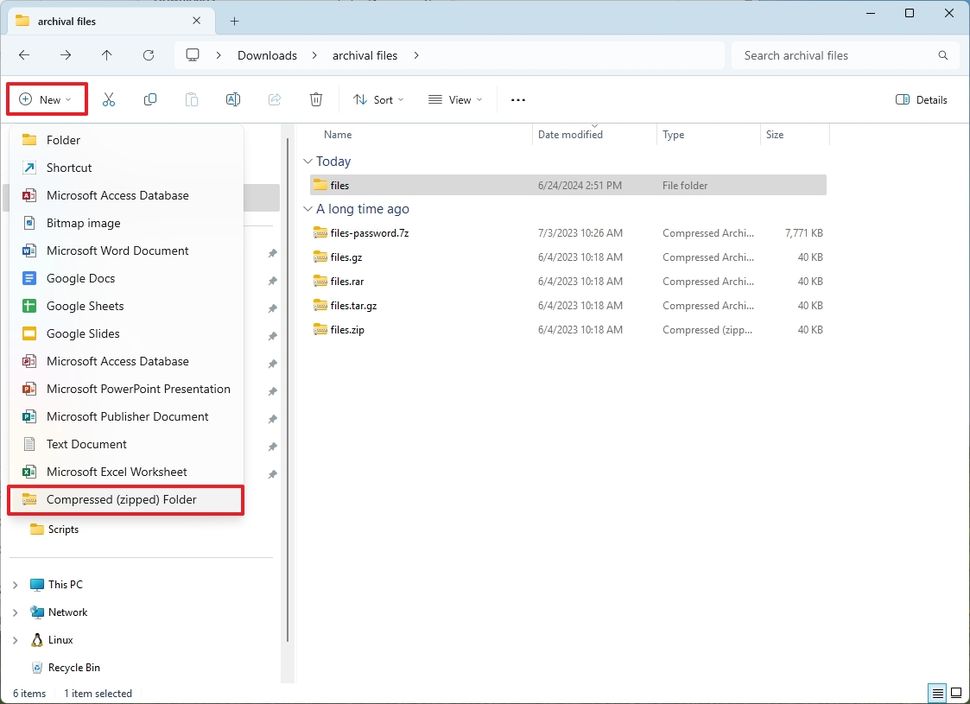The width and height of the screenshot is (970, 704).
Task: Collapse the Today group
Action: click(308, 161)
